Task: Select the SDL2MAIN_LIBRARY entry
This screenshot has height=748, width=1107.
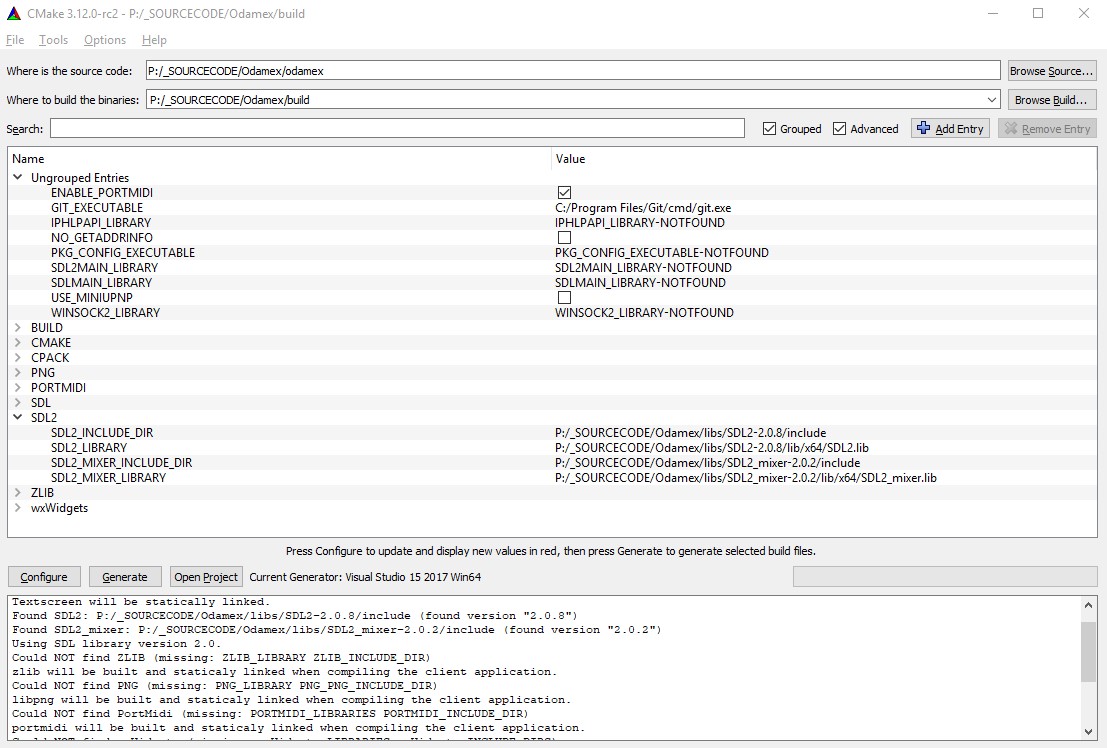Action: coord(104,268)
